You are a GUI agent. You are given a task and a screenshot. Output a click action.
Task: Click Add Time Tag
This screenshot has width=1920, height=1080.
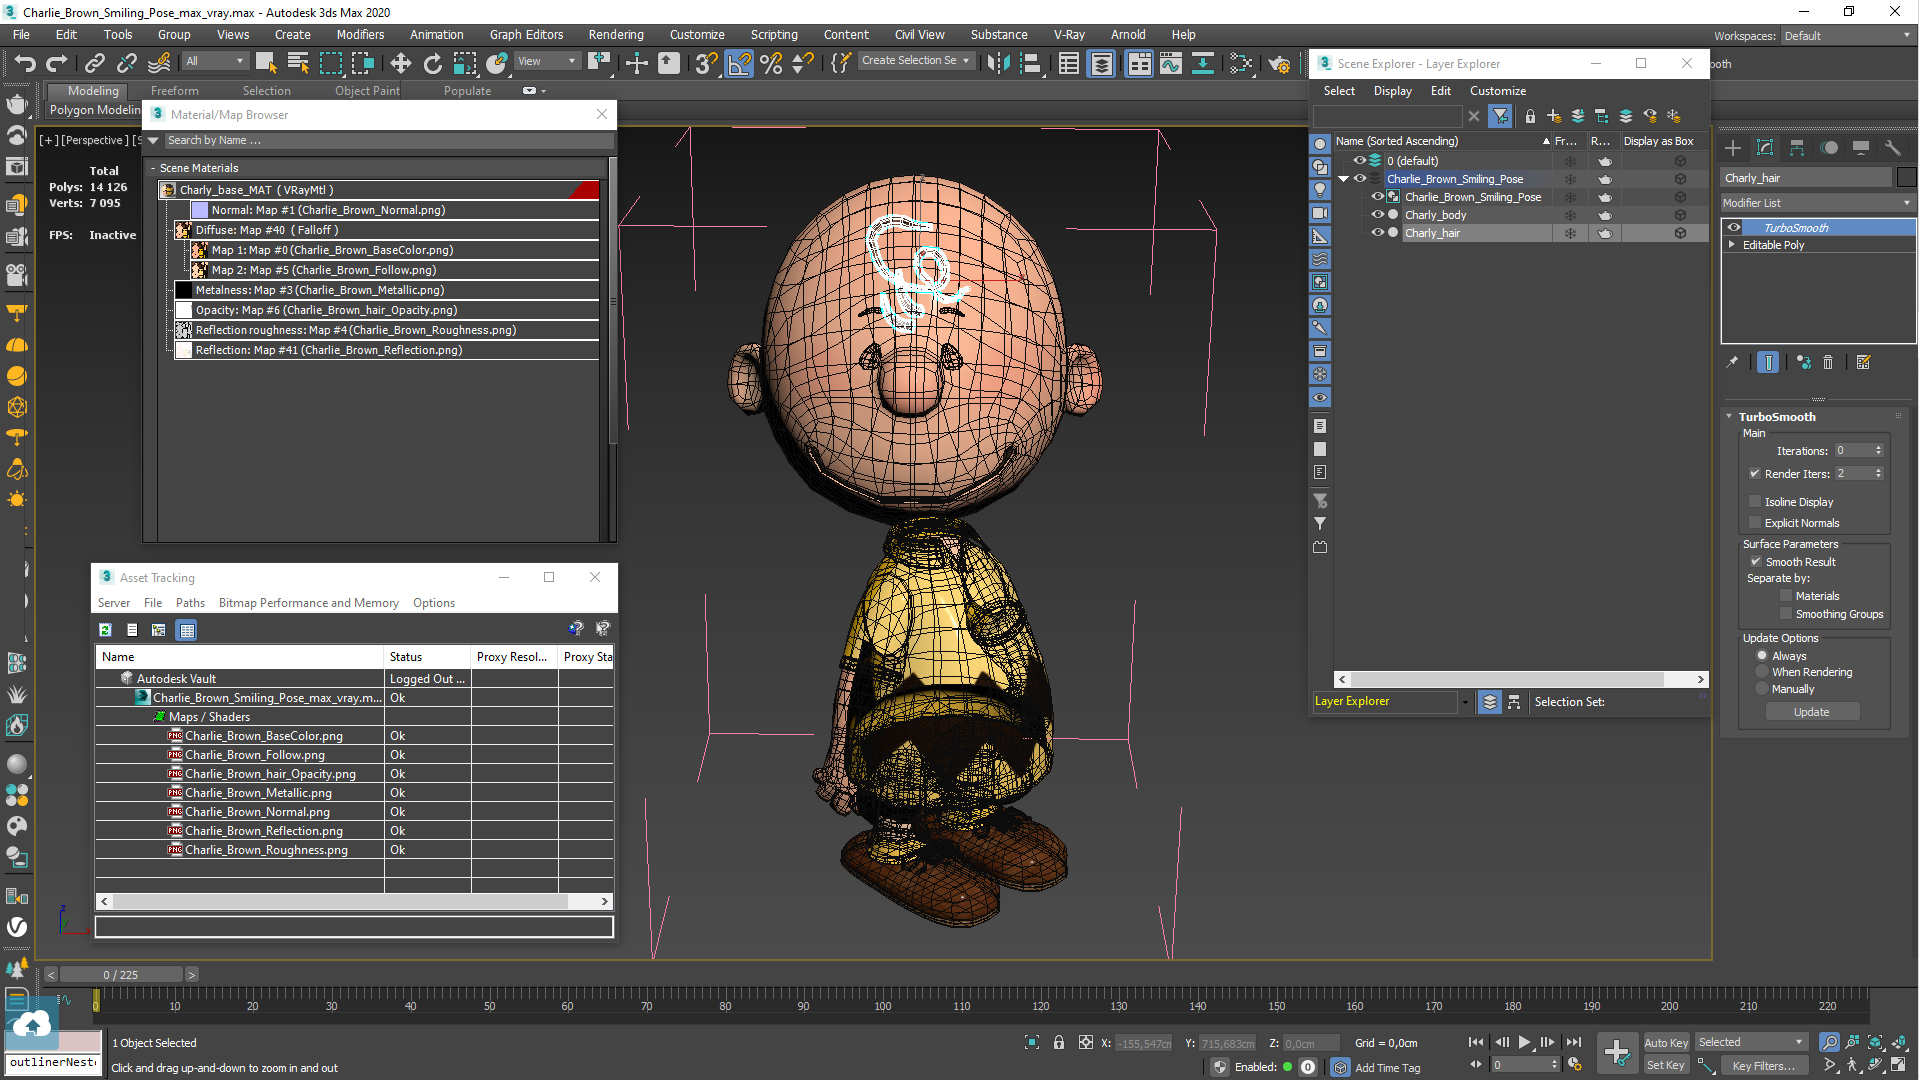[x=1387, y=1068]
